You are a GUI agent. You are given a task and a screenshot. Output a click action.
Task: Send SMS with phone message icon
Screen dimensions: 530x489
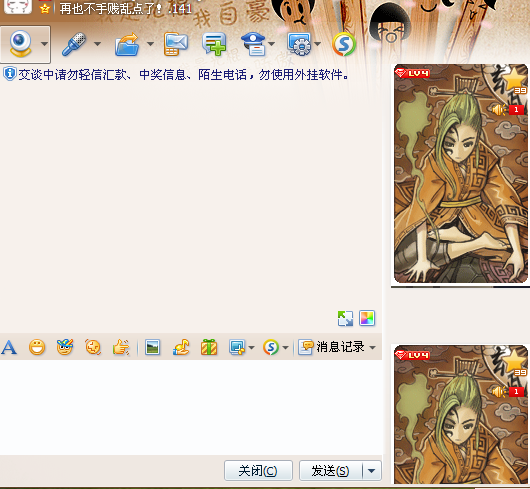[176, 44]
